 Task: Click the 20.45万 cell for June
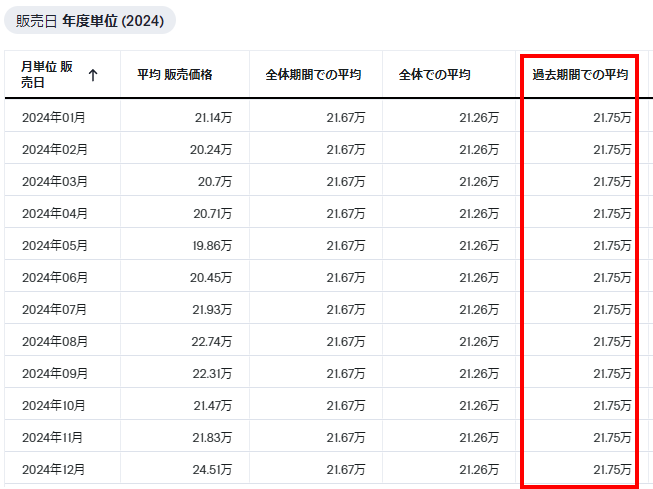(x=213, y=278)
